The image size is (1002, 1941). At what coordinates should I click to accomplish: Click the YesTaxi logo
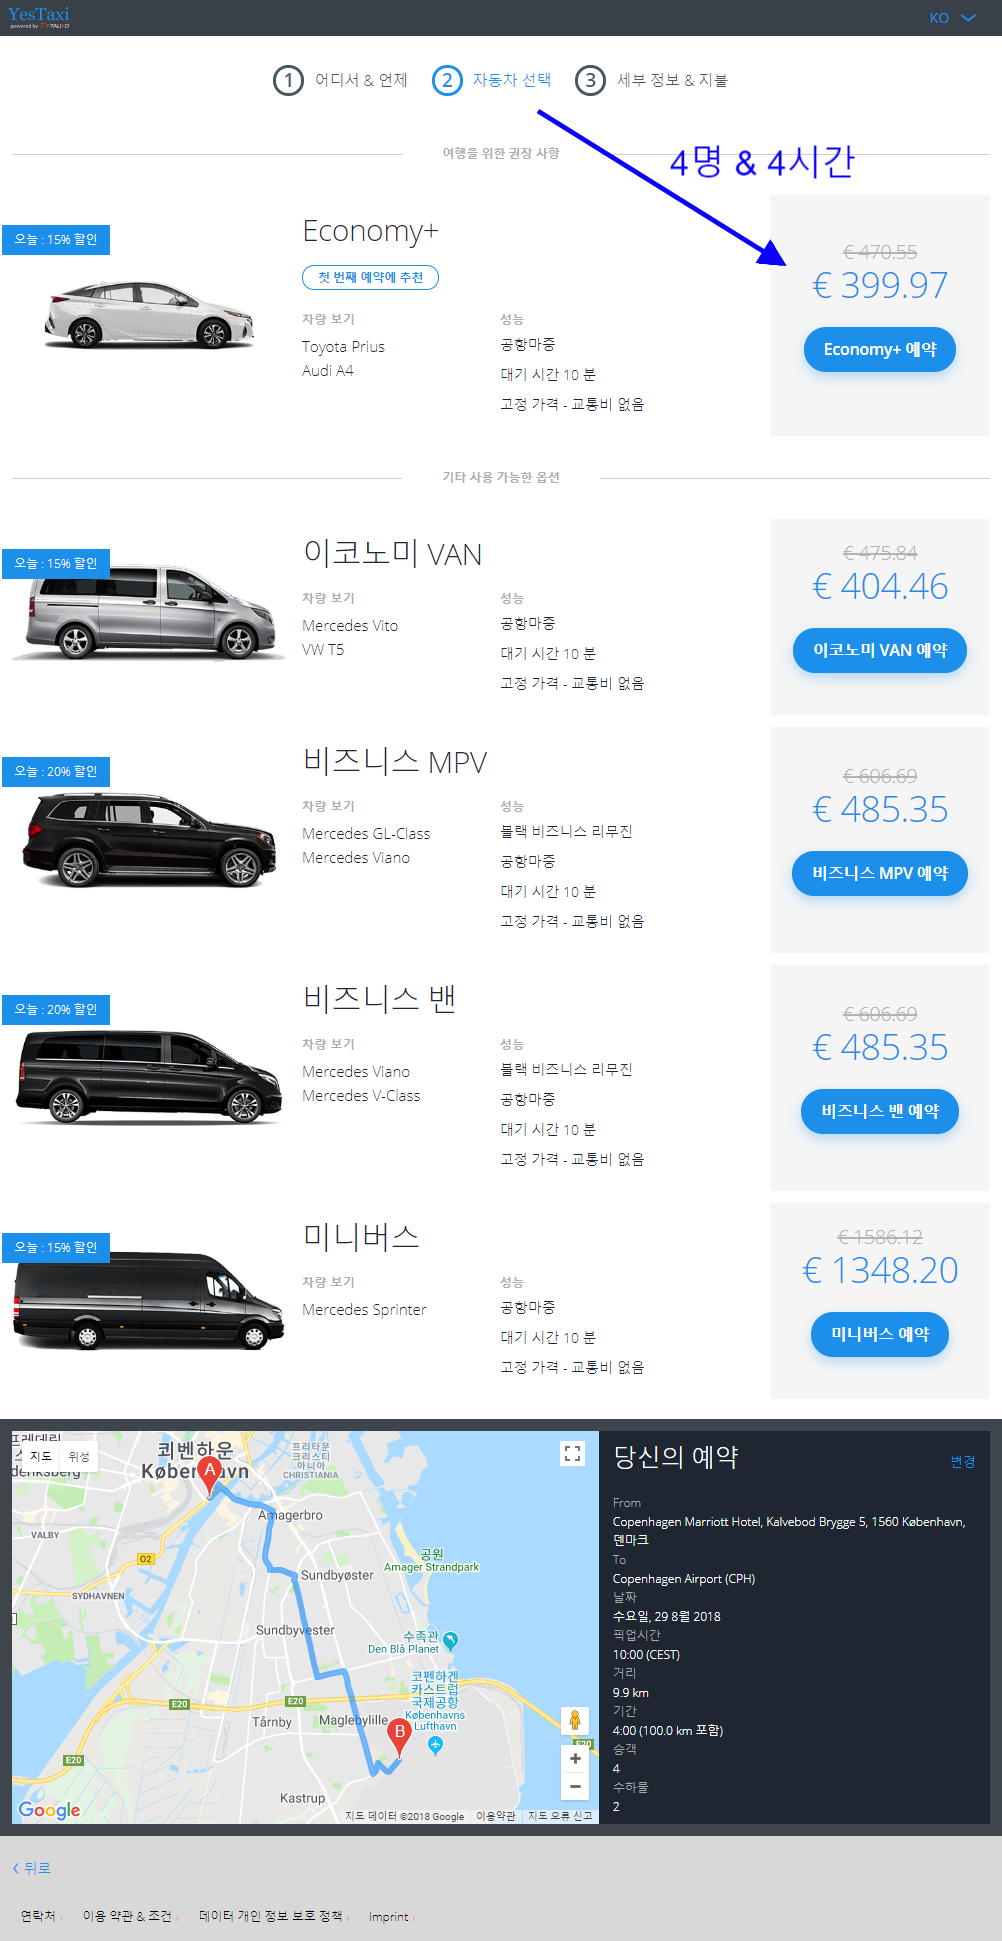(39, 17)
